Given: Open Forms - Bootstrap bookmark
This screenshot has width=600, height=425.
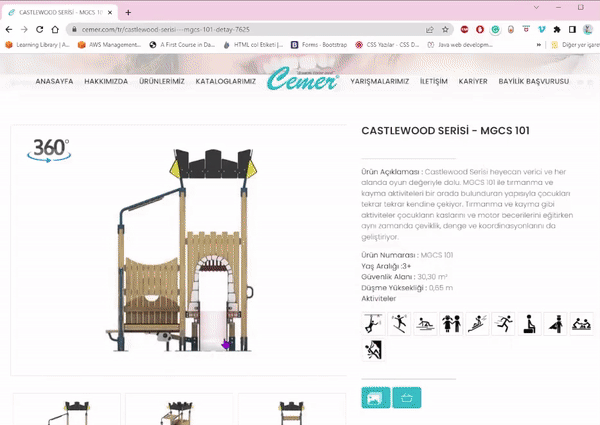Looking at the screenshot, I should [319, 45].
